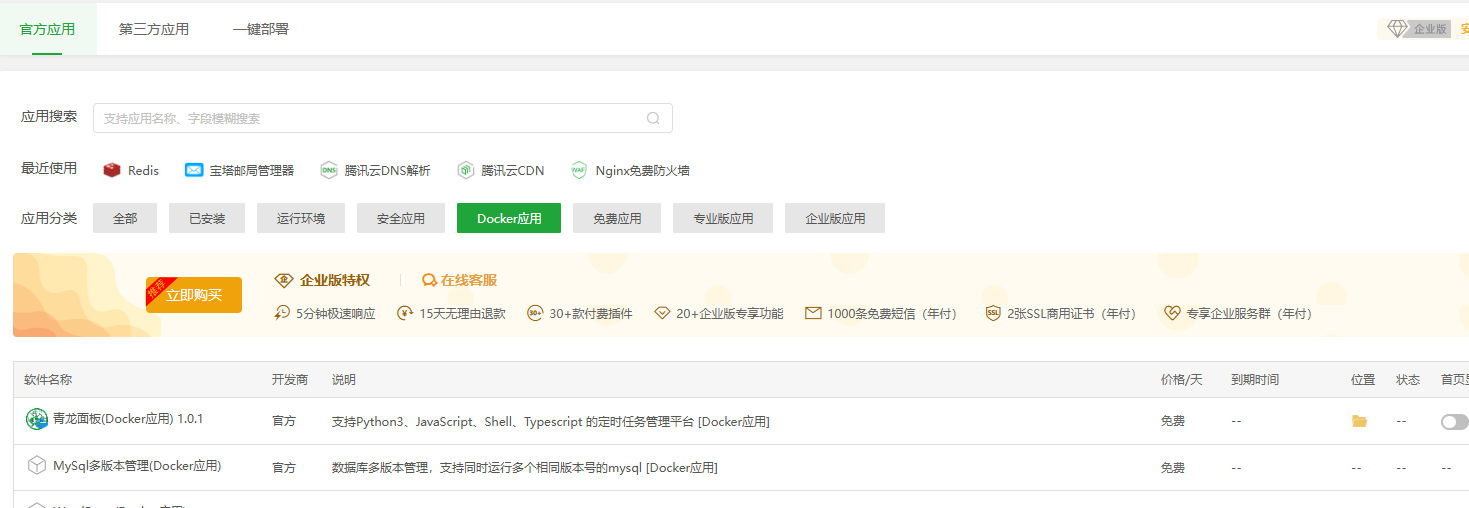Image resolution: width=1469 pixels, height=508 pixels.
Task: Open the 青龙面板 folder location icon
Action: pos(1359,422)
